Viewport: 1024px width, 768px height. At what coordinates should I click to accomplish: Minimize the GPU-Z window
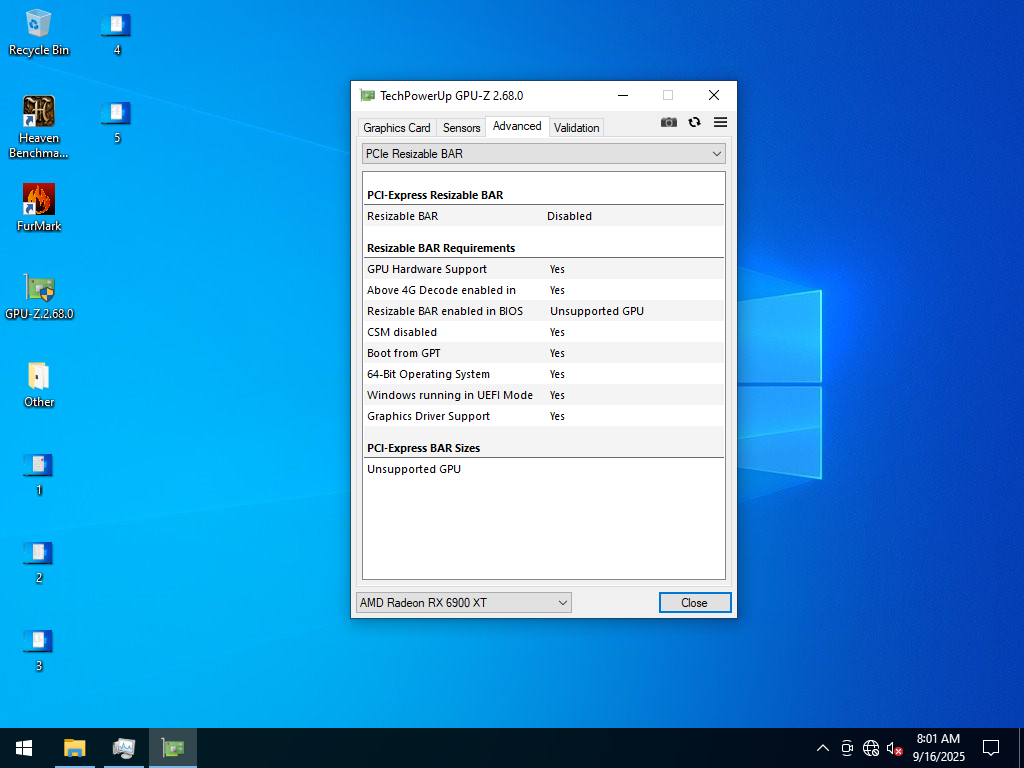[622, 95]
